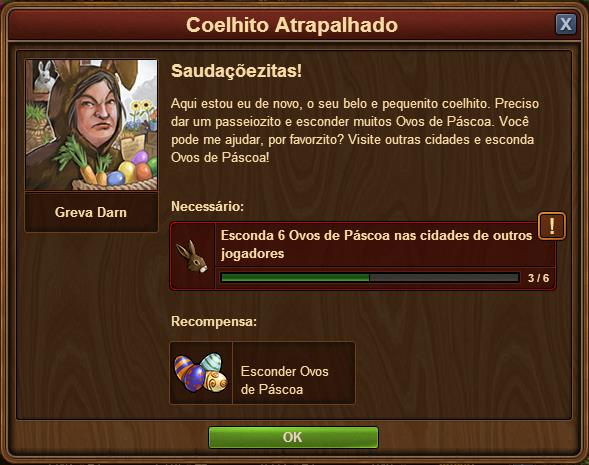
Task: Click the colorful Easter eggs reward icon
Action: point(201,373)
